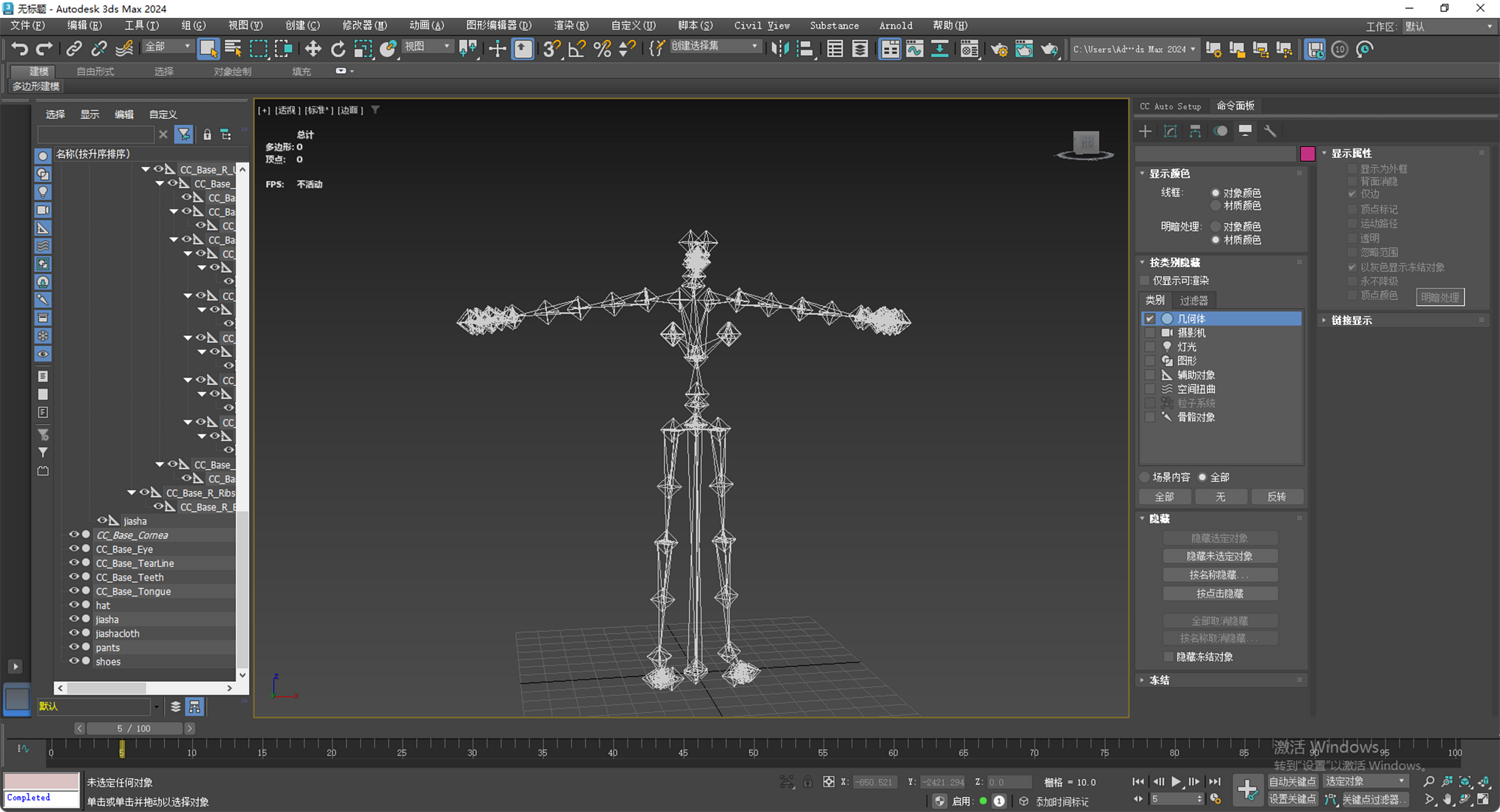Click the magenta object color swatch
The height and width of the screenshot is (812, 1500).
coord(1307,154)
